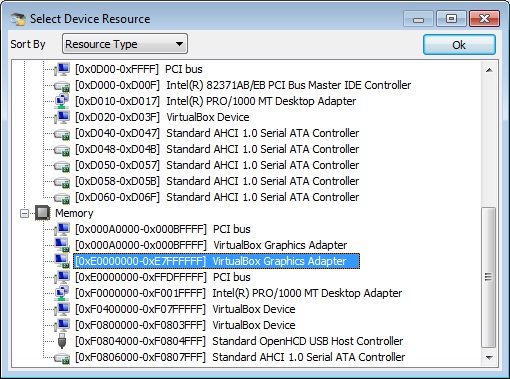Click the drive icon for the IDE Controller entry

[62, 86]
